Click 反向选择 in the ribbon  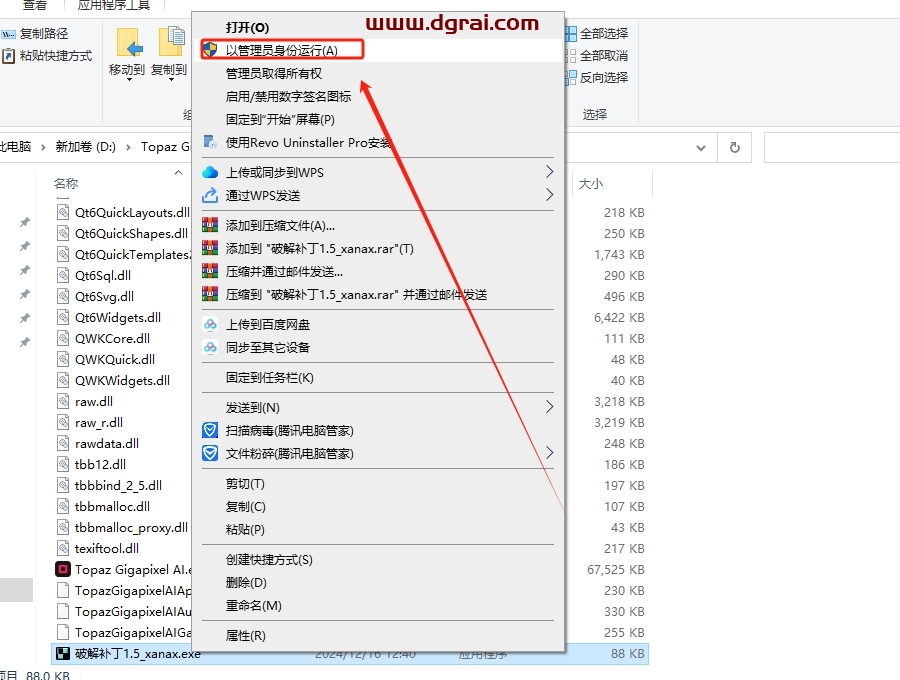[604, 77]
